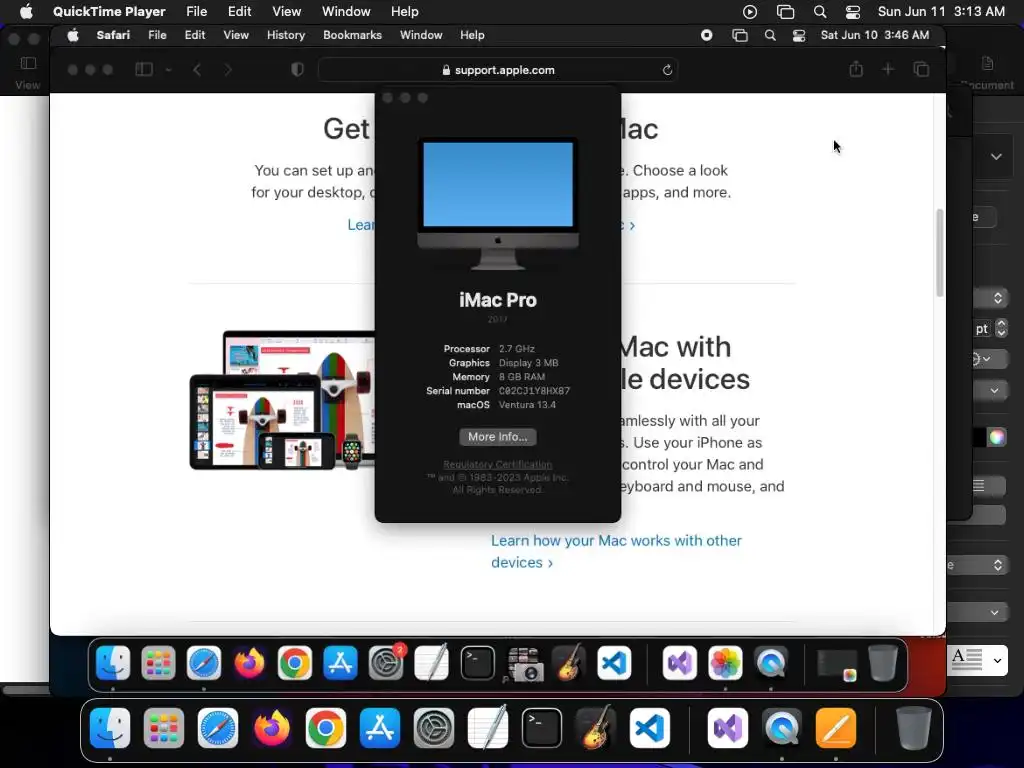Open purple Visual Studio in the bottom system dock

[728, 728]
